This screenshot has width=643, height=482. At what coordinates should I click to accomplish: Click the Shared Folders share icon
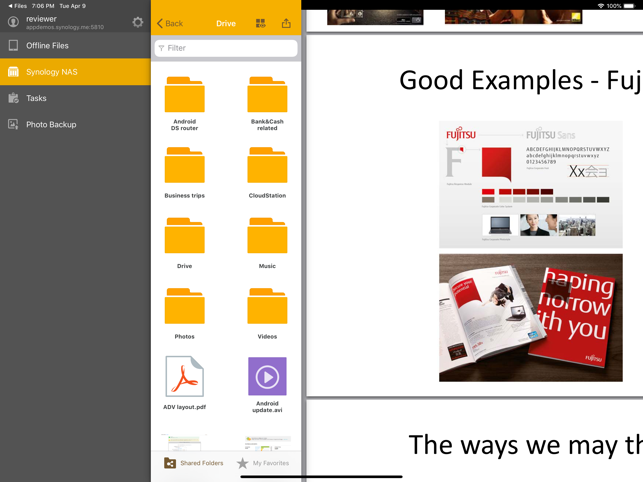(170, 463)
